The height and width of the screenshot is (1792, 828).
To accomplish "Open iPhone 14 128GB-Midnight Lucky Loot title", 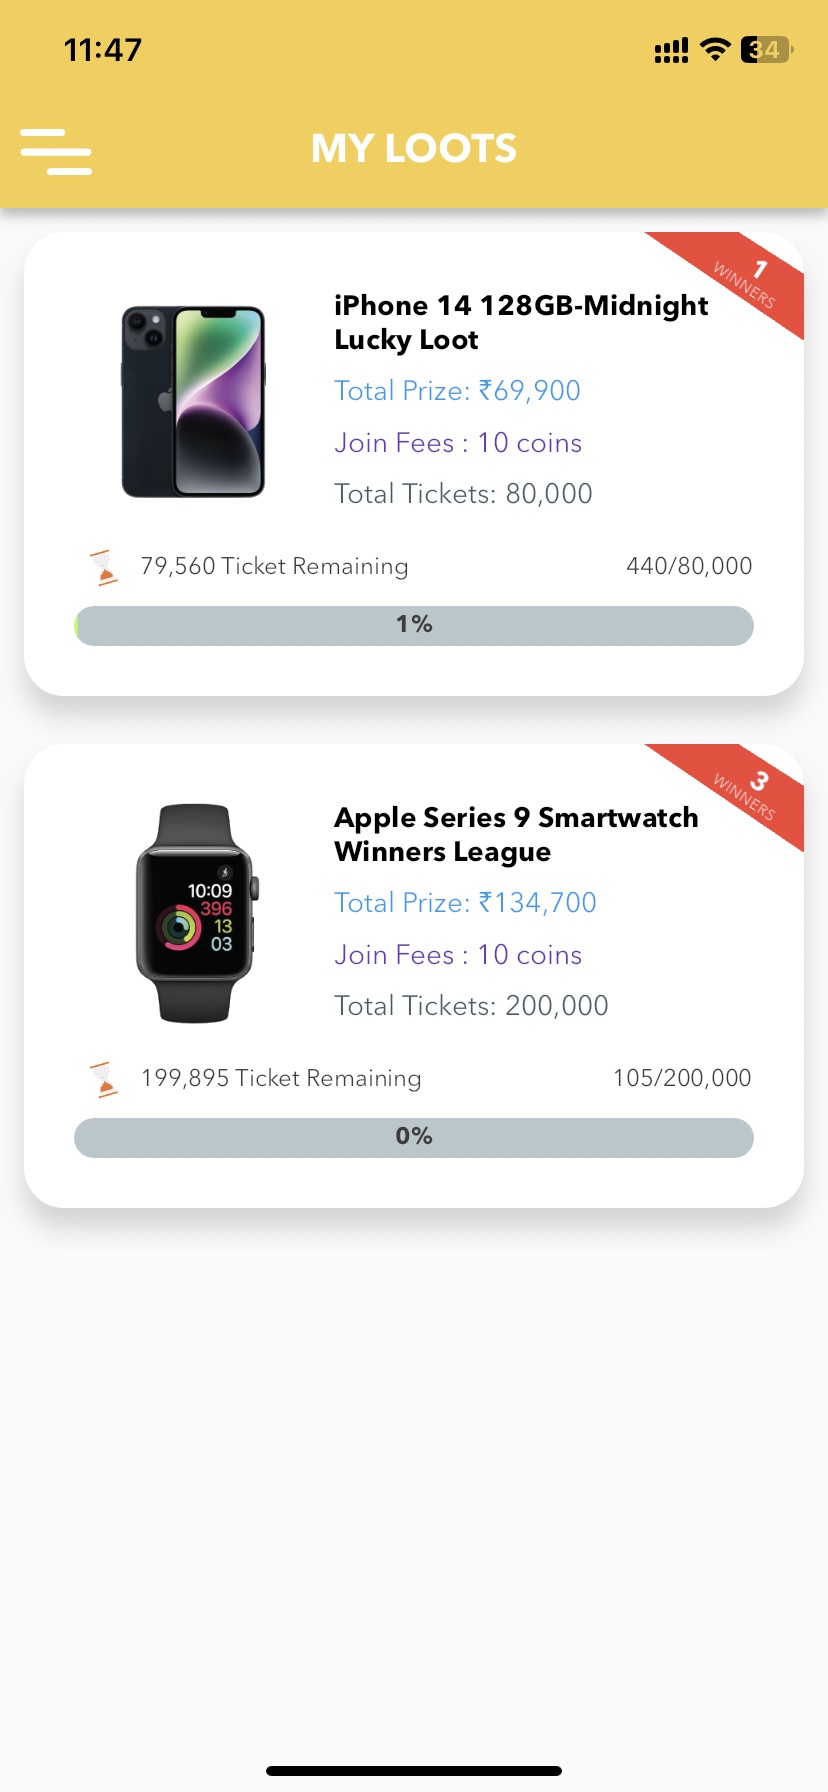I will (x=520, y=322).
